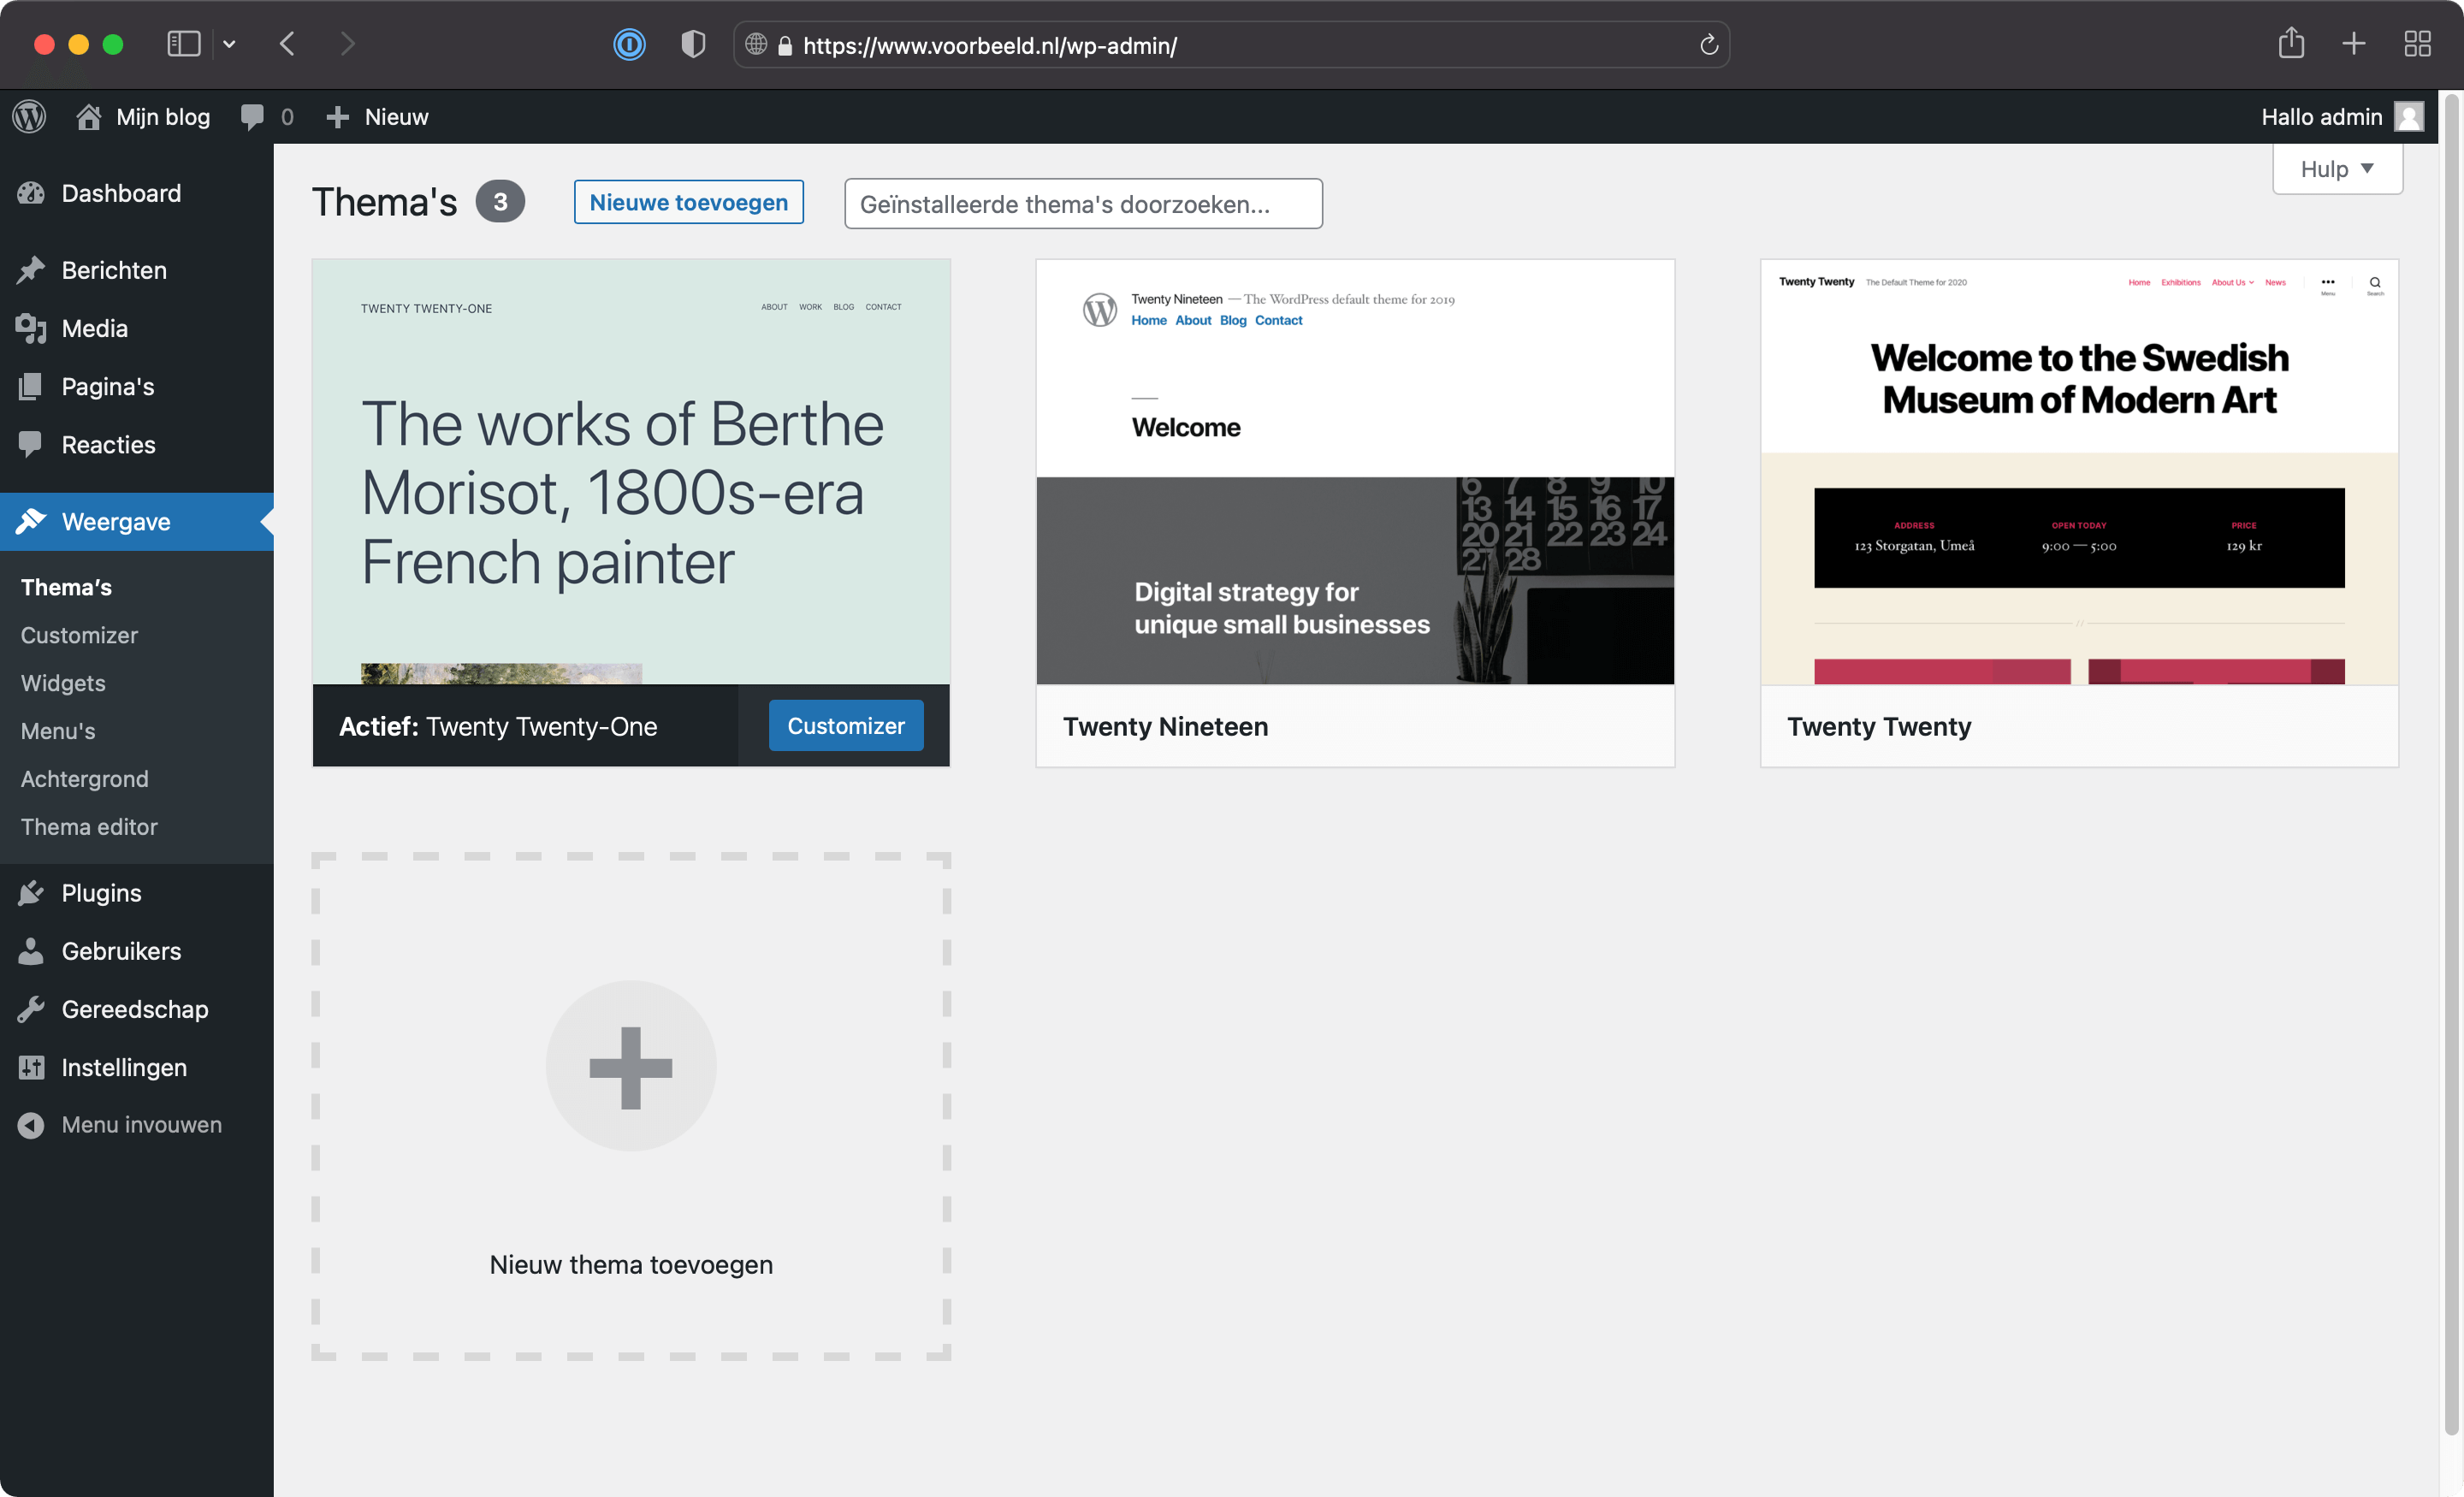This screenshot has height=1497, width=2464.
Task: Go forward with browser forward arrow
Action: pos(348,44)
